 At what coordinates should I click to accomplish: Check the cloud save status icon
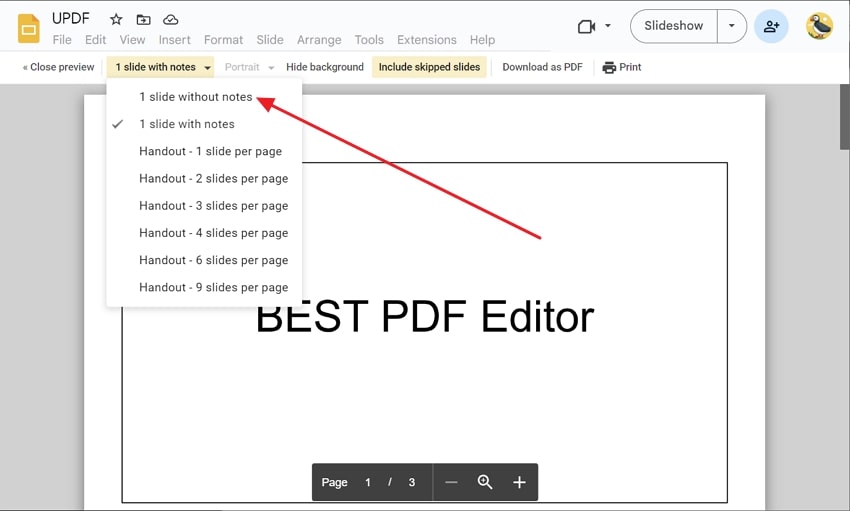coord(171,20)
